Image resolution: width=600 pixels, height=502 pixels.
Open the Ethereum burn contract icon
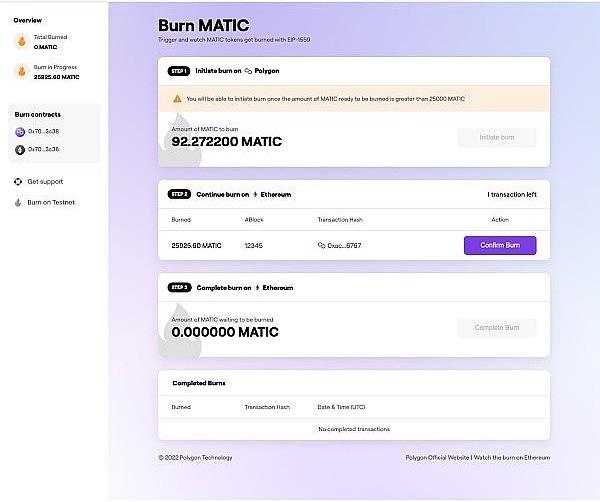[21, 149]
